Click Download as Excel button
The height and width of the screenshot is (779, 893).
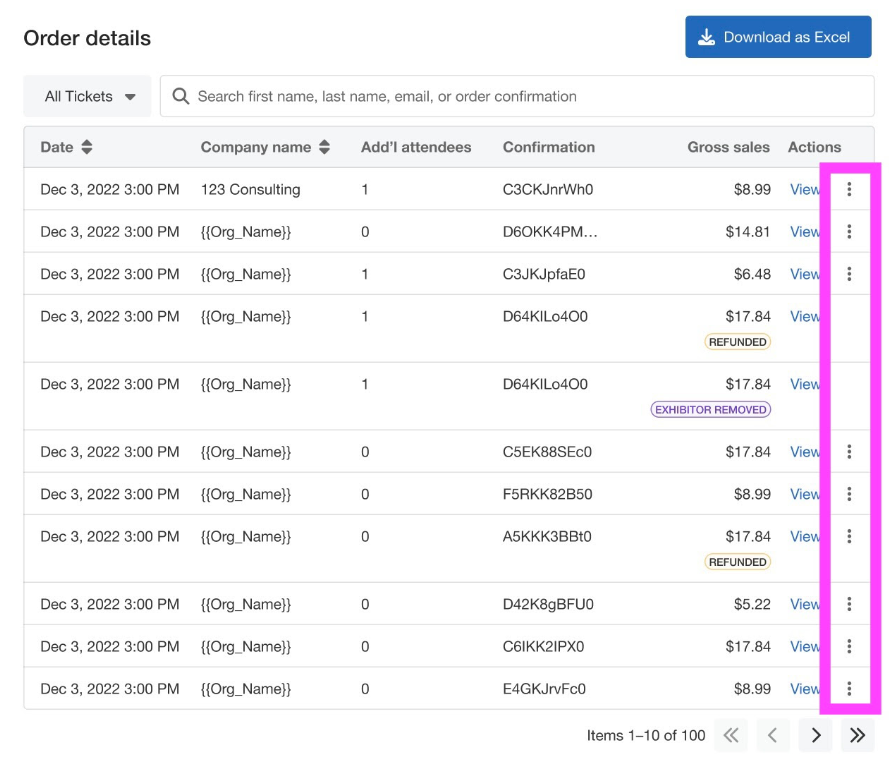point(778,37)
